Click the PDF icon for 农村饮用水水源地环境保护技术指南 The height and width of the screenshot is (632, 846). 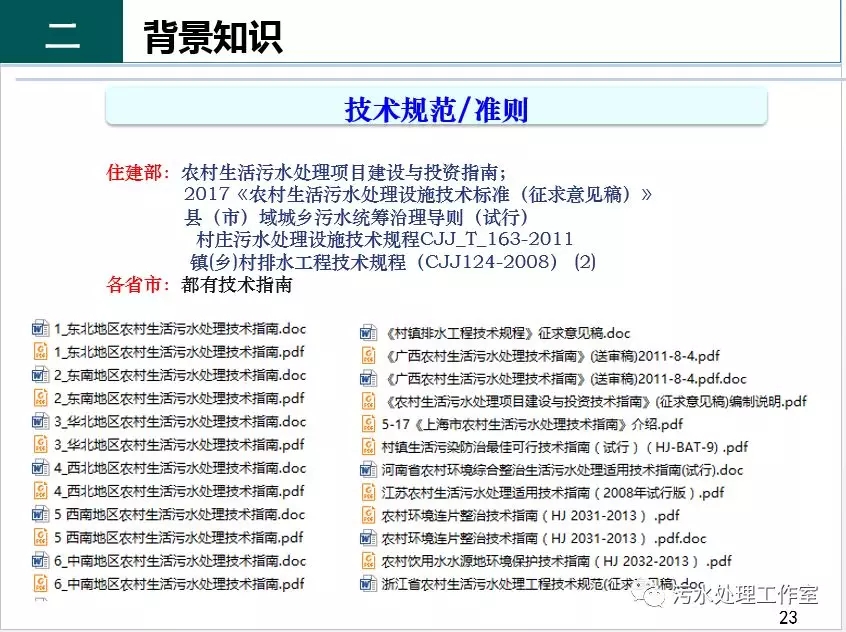pos(368,561)
